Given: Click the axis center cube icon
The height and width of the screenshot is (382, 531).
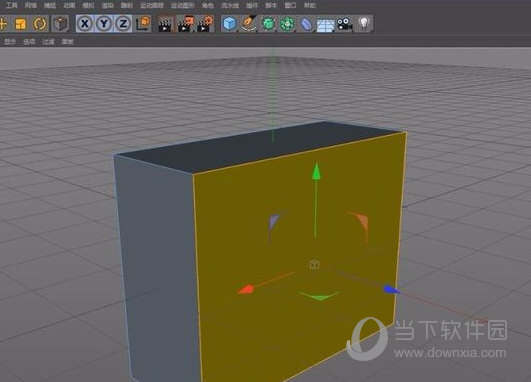Looking at the screenshot, I should tap(315, 264).
